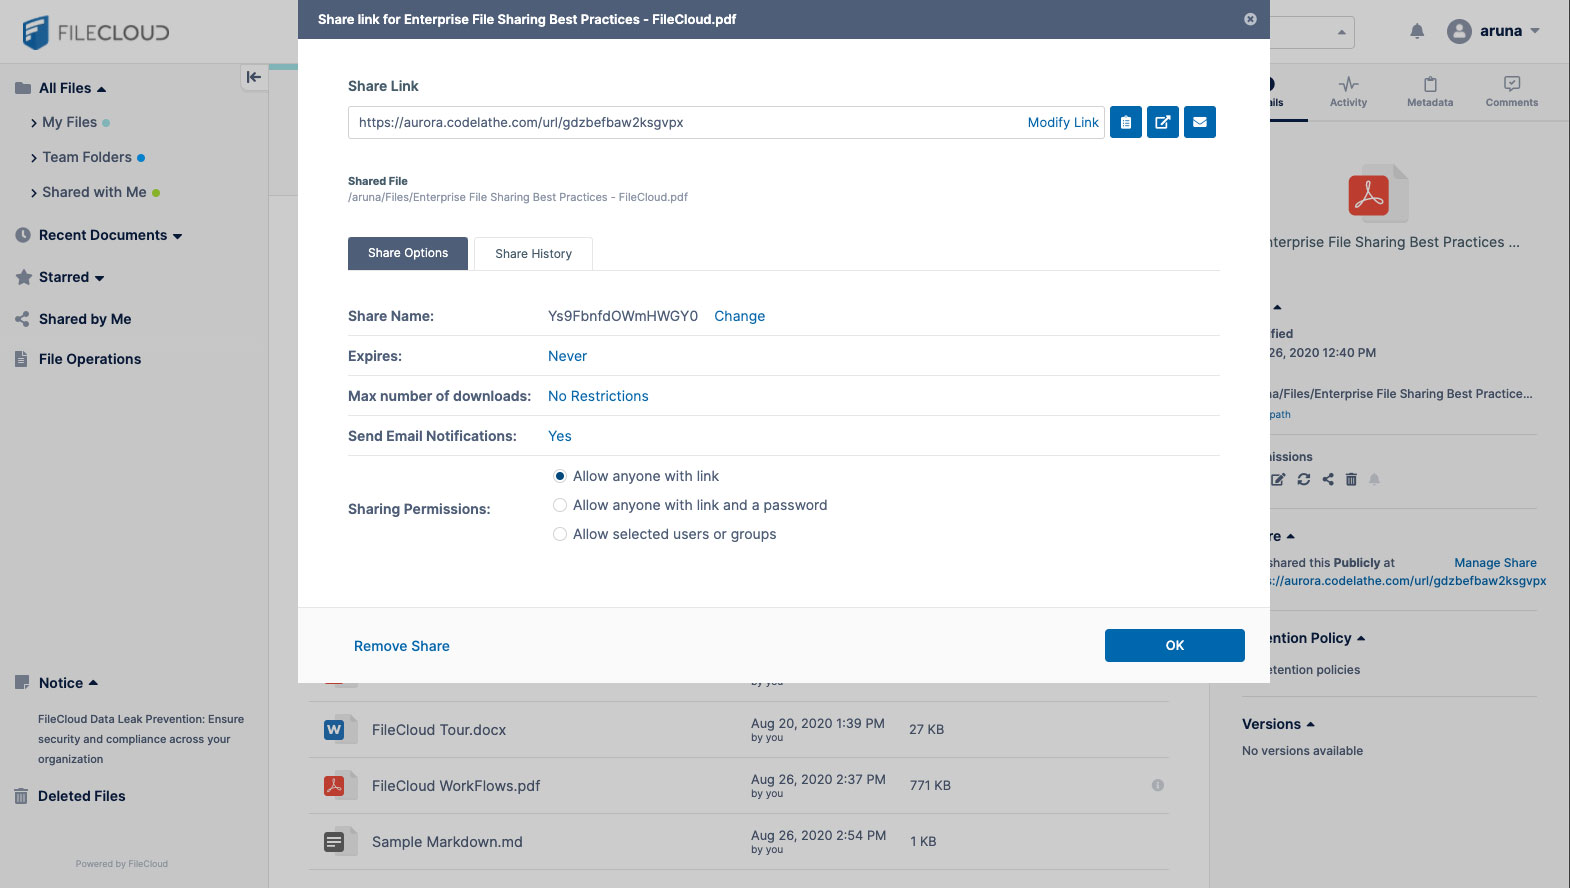Click the user avatar icon
This screenshot has height=888, width=1570.
coord(1459,31)
